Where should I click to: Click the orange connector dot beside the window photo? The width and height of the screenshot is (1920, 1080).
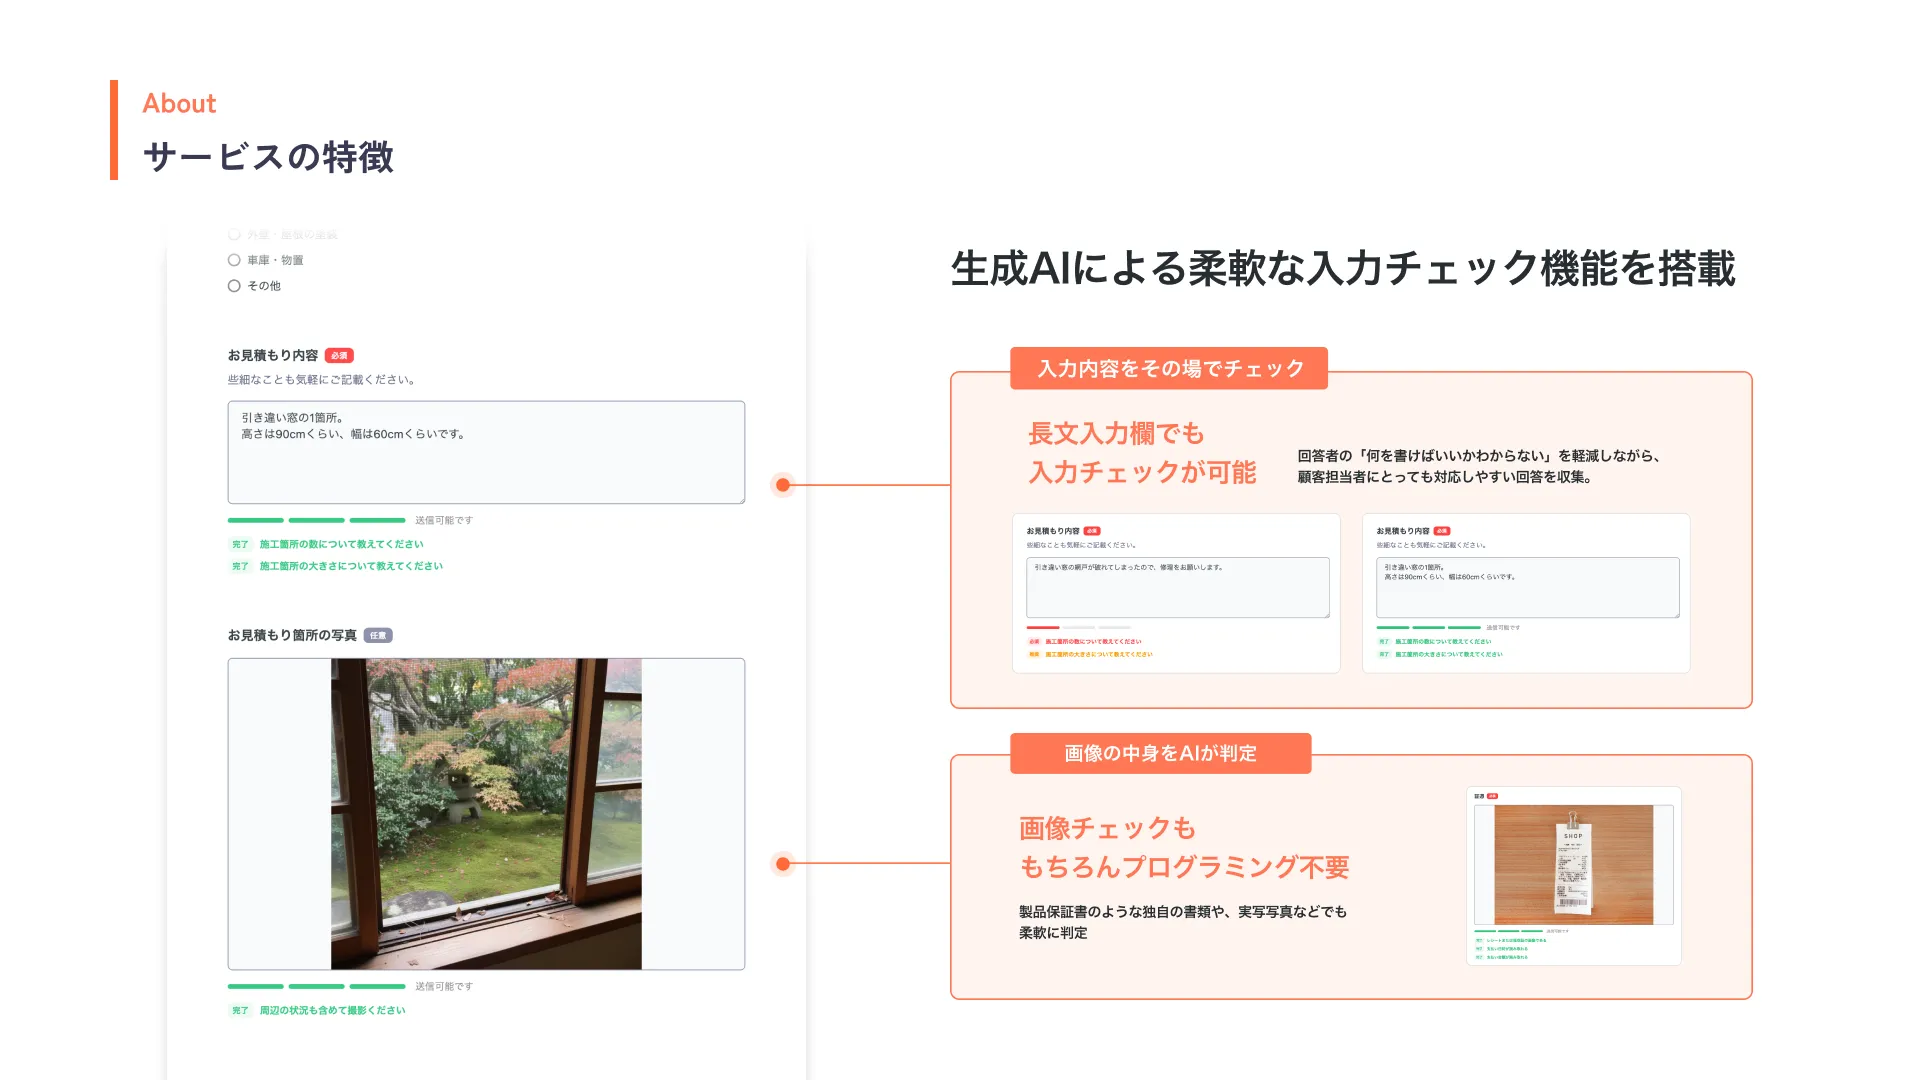click(x=783, y=864)
